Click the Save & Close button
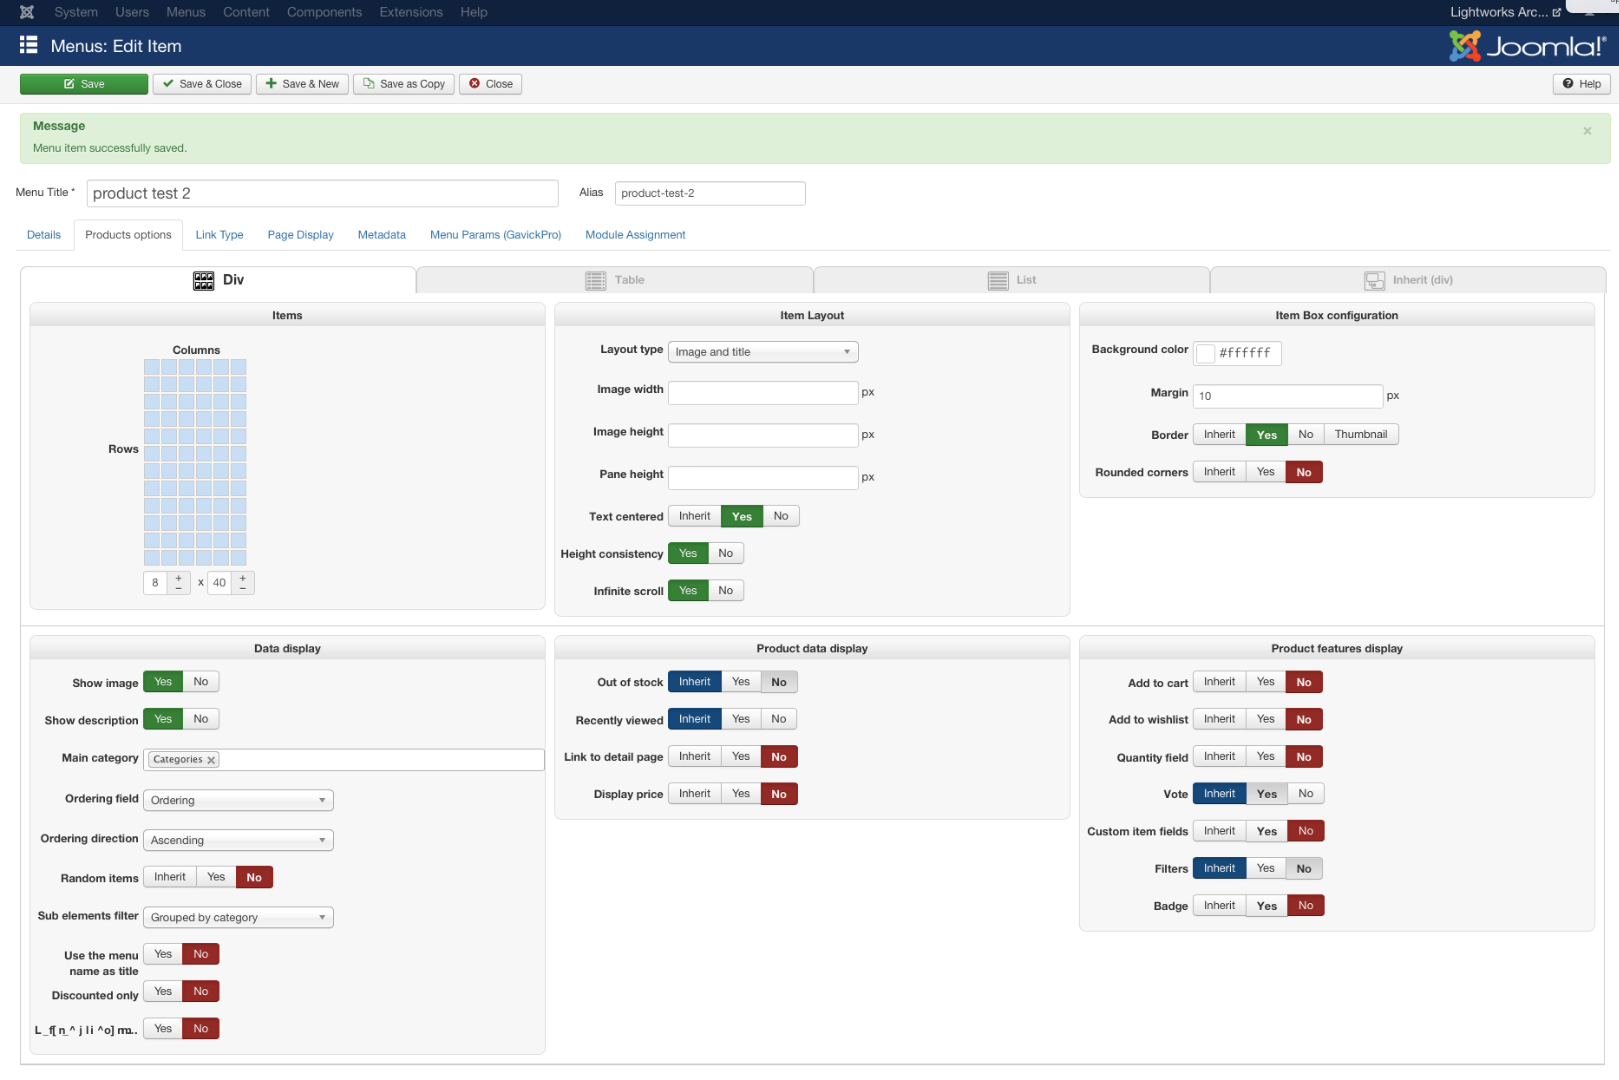Image resolution: width=1619 pixels, height=1080 pixels. tap(202, 84)
